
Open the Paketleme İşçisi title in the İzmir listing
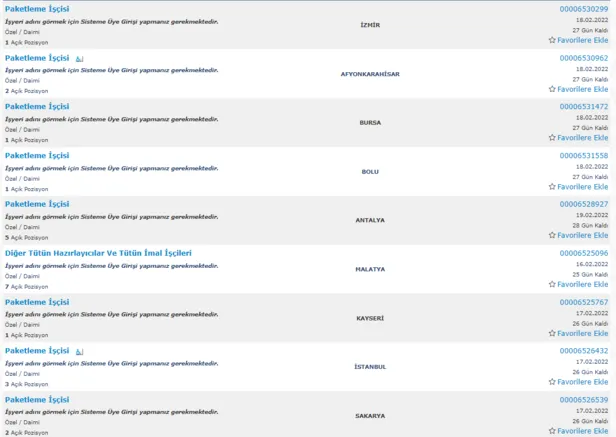[x=37, y=9]
